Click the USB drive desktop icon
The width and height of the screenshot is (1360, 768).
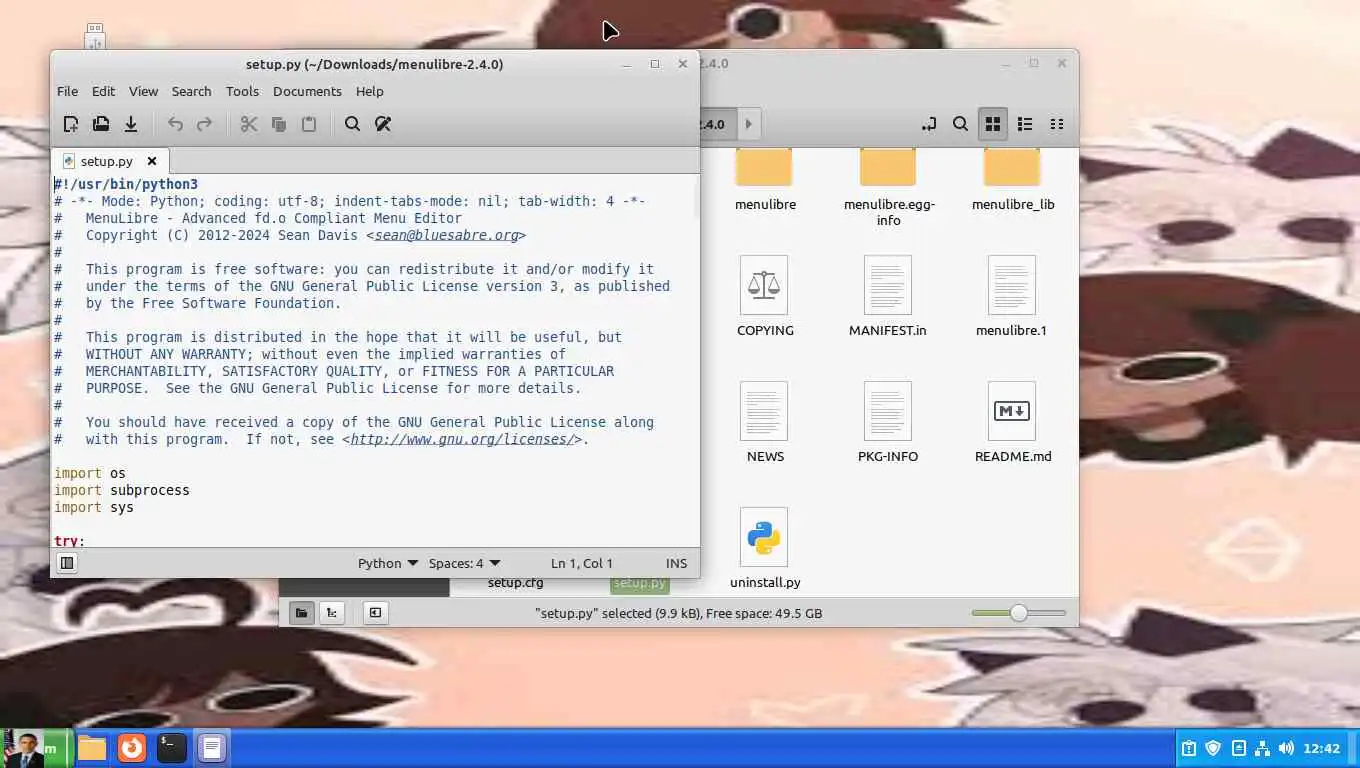pos(95,36)
